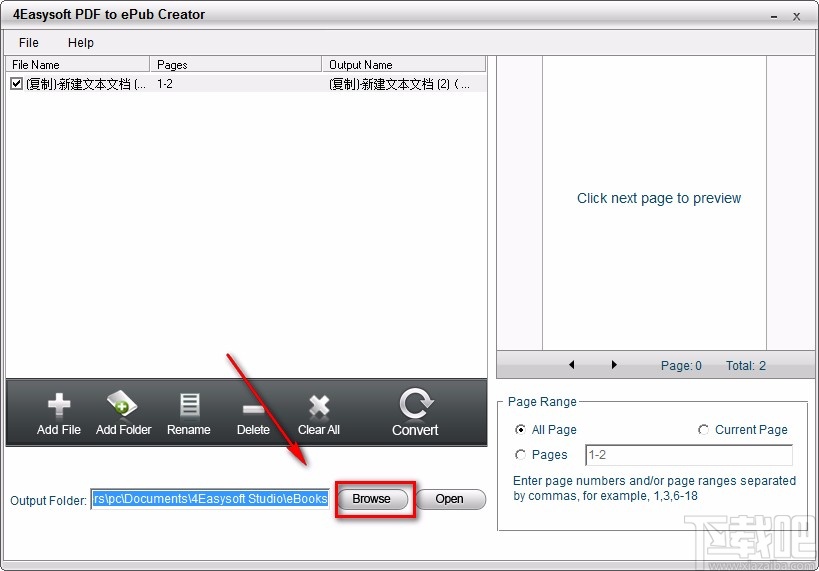Minimize the 4Easysoft window

(x=774, y=17)
